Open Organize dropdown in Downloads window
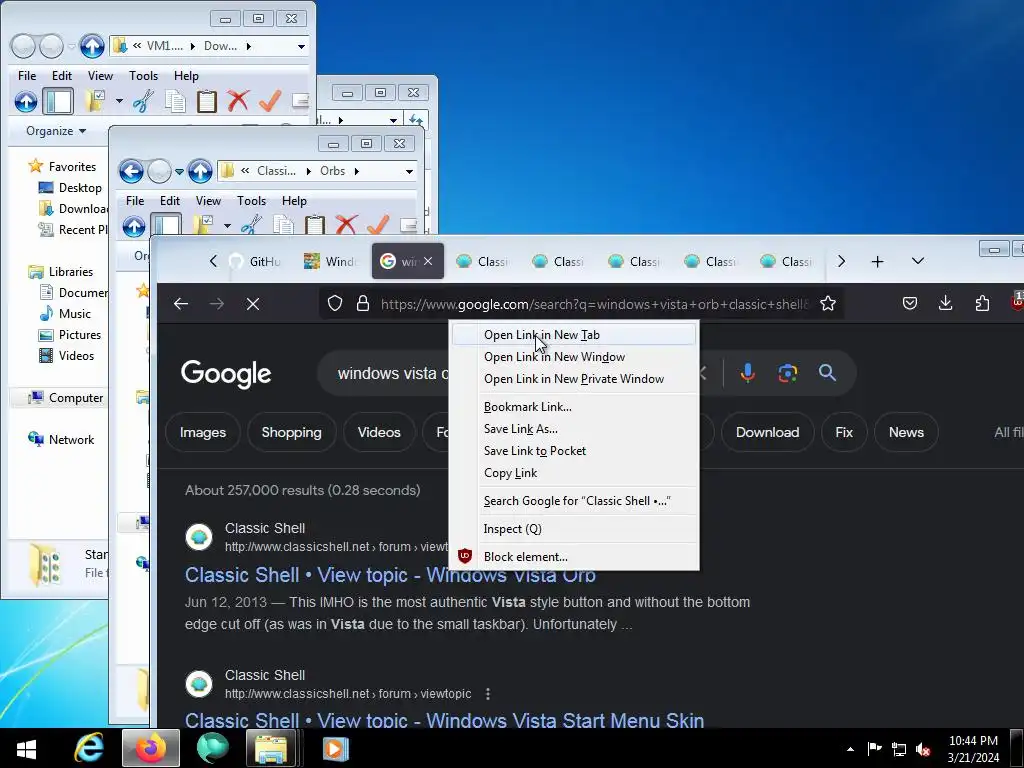1024x768 pixels. click(56, 131)
